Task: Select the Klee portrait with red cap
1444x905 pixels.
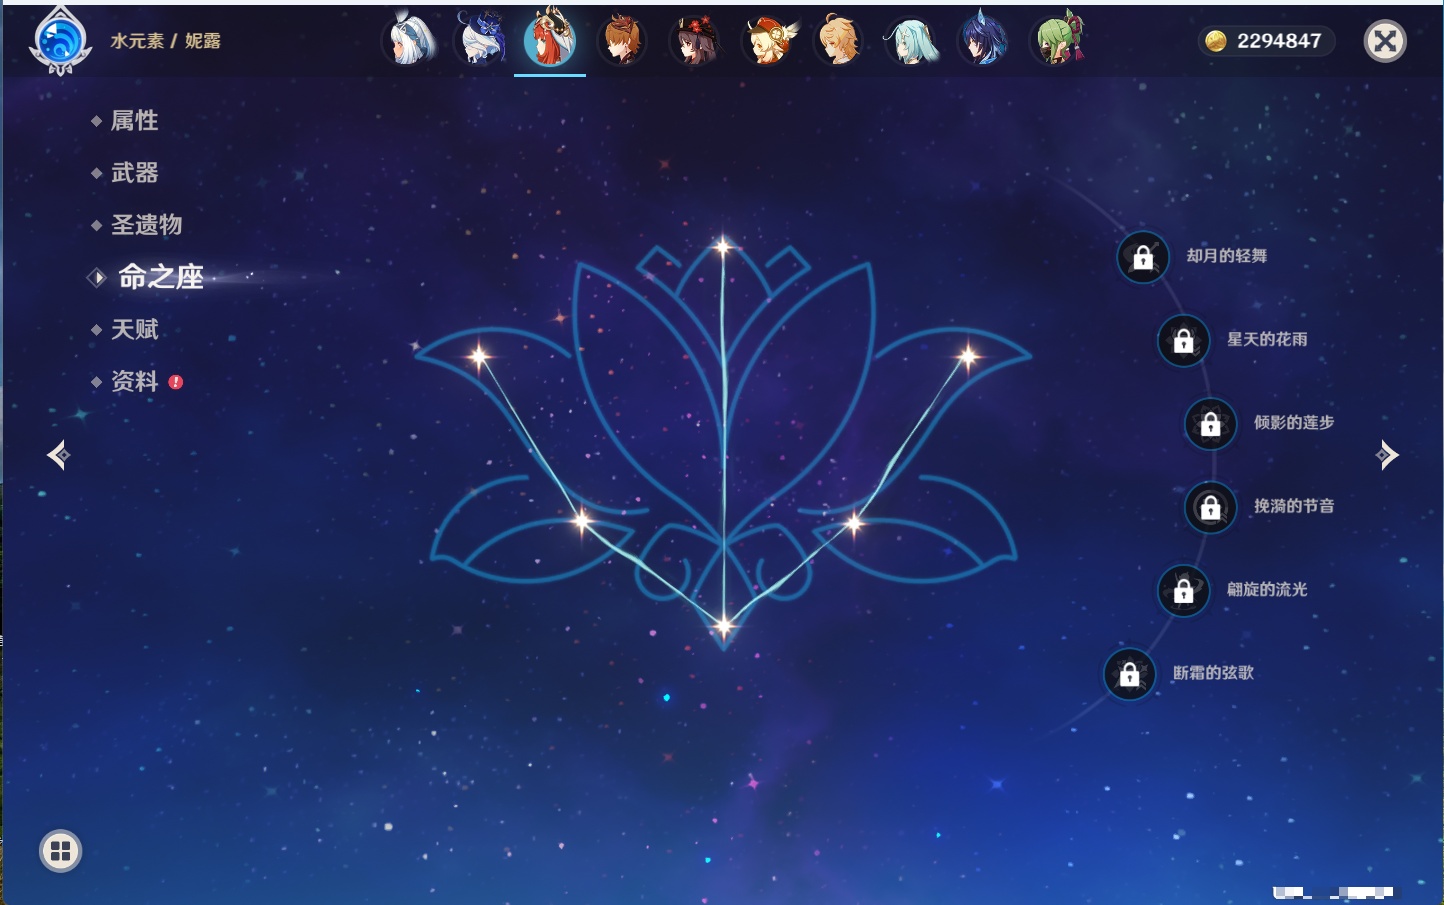Action: (x=767, y=41)
